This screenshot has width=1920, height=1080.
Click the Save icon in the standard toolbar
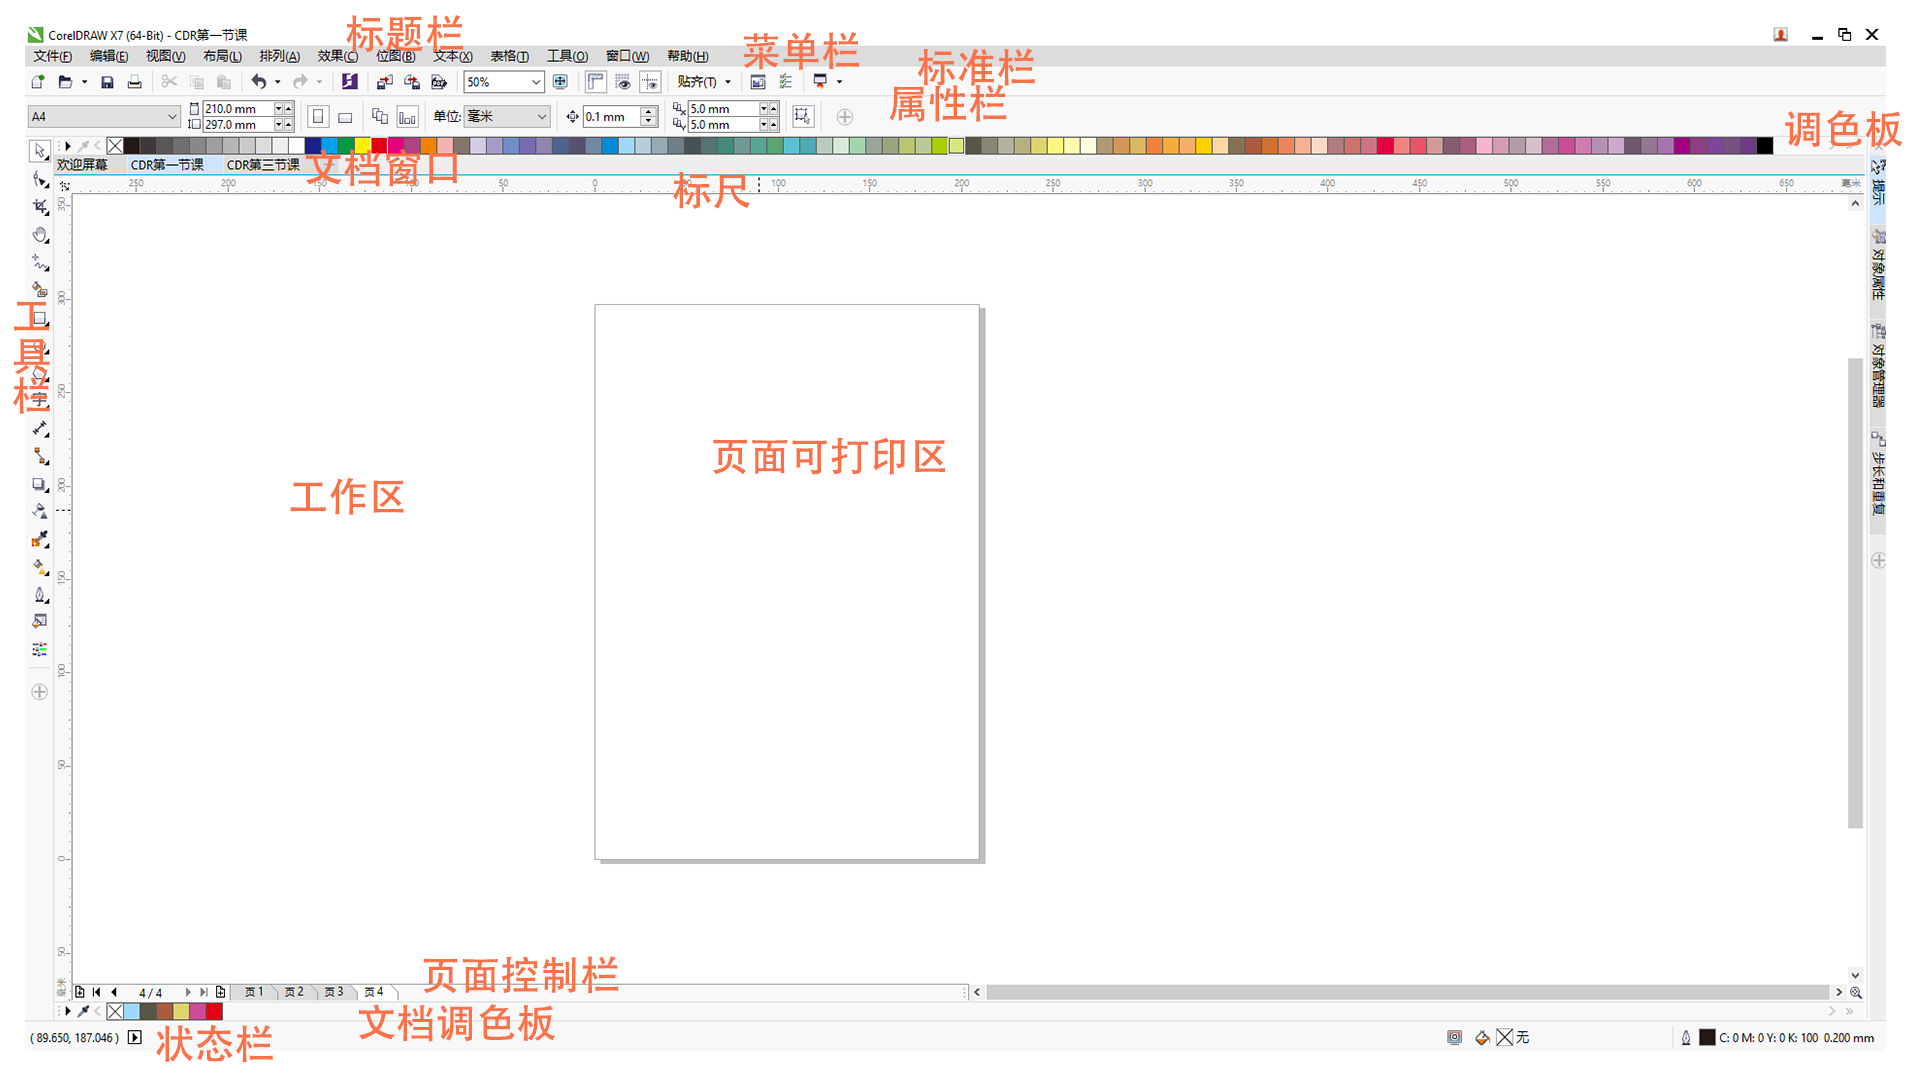click(107, 82)
